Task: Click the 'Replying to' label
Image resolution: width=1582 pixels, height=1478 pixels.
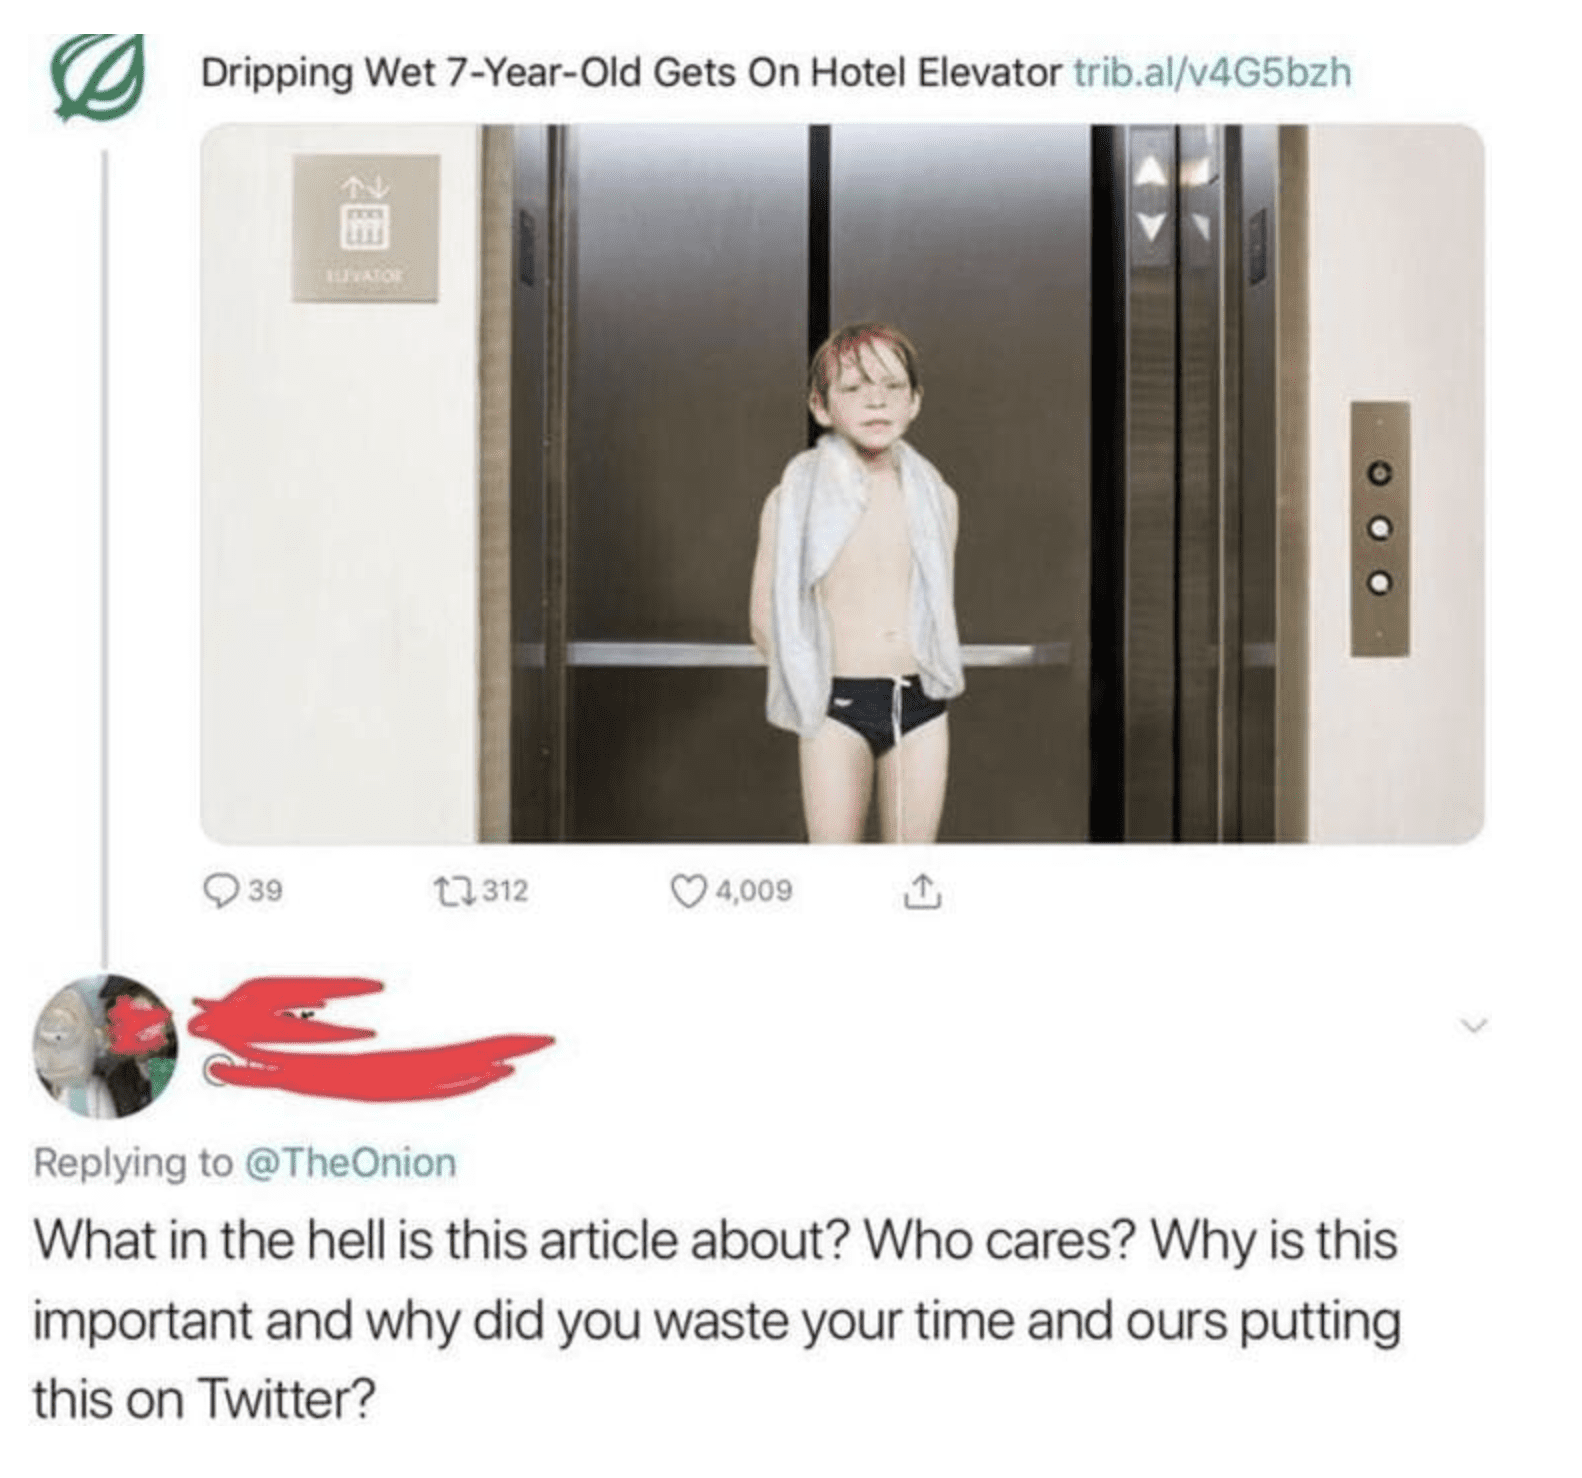Action: pos(133,1163)
